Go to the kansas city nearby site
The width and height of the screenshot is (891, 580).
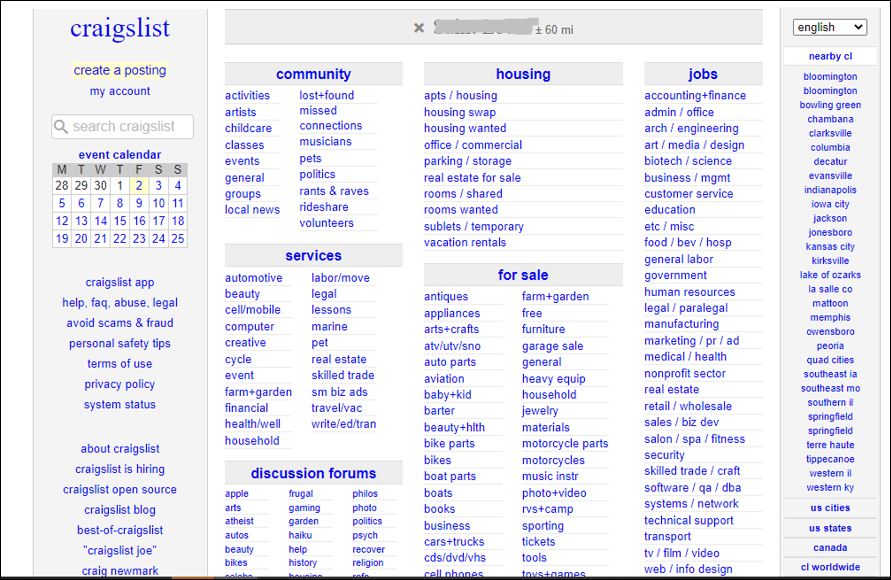[830, 247]
